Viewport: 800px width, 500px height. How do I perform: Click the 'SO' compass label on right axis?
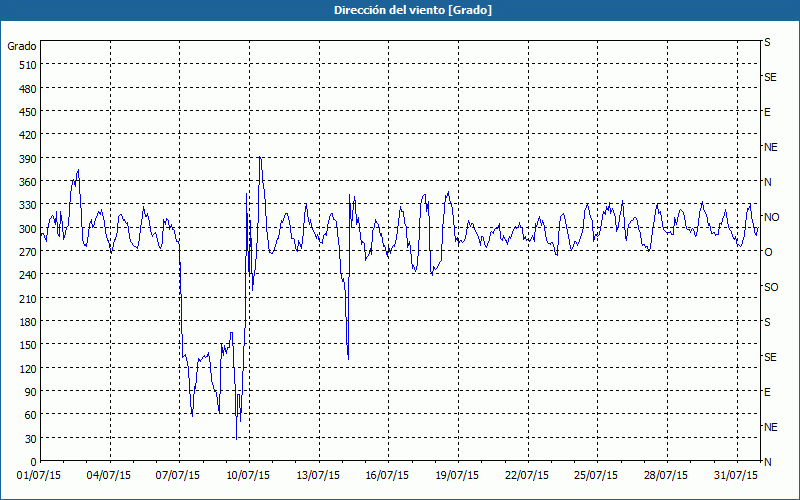pyautogui.click(x=771, y=287)
